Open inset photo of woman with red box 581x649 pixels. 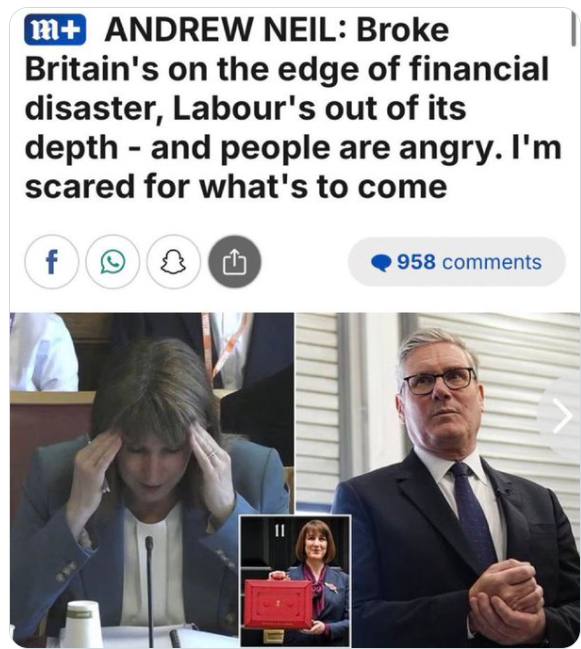coord(296,581)
